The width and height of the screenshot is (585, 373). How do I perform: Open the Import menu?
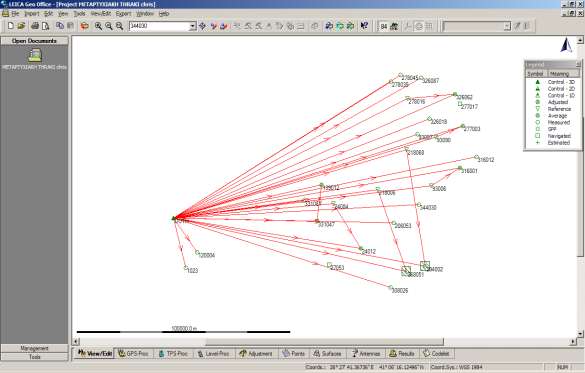[32, 14]
